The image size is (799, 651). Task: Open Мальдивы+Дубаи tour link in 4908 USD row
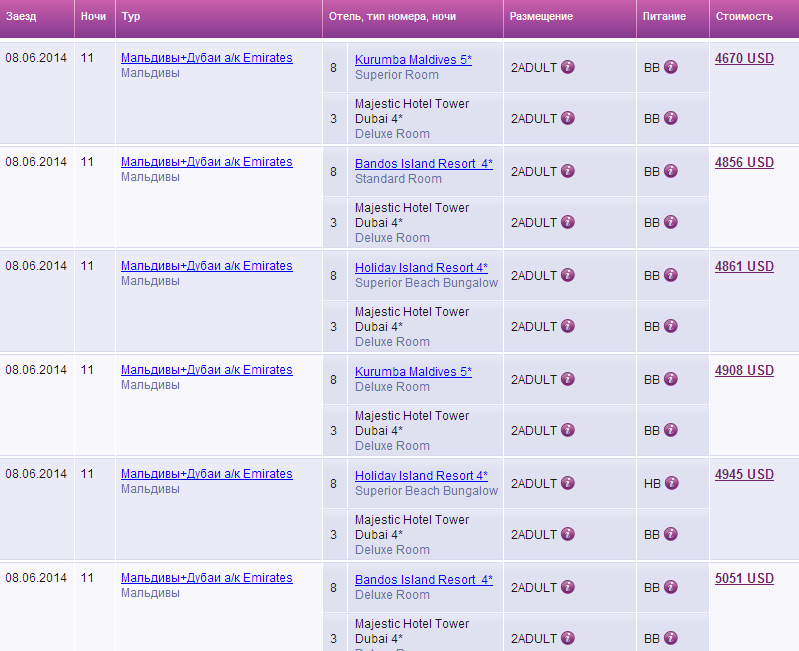[206, 370]
